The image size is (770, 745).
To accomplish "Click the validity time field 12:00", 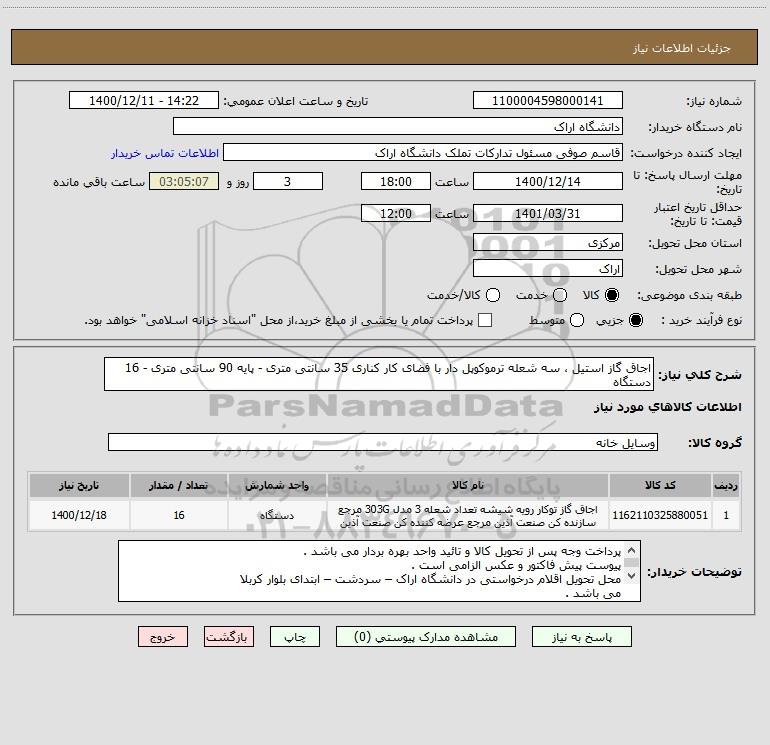I will [x=396, y=213].
